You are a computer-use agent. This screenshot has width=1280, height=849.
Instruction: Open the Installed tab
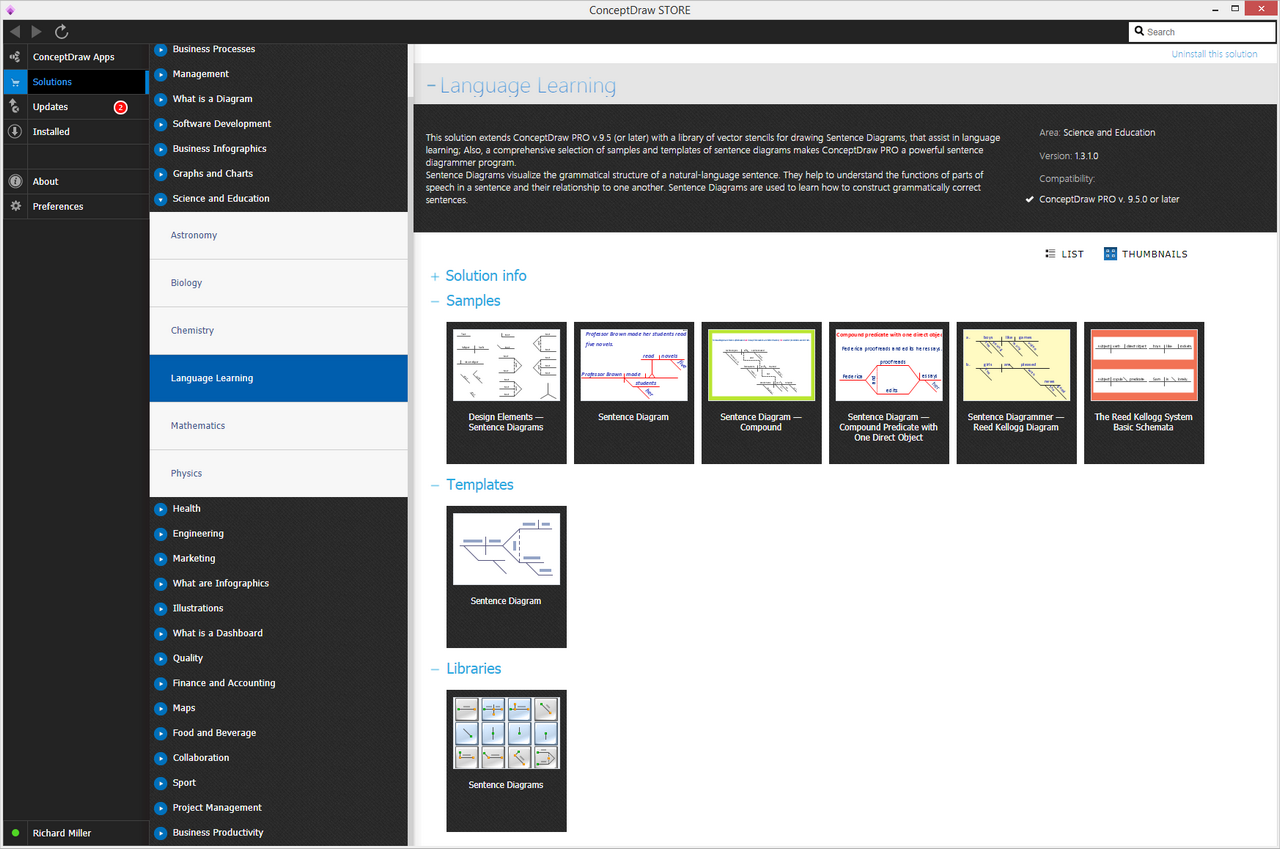coord(74,132)
